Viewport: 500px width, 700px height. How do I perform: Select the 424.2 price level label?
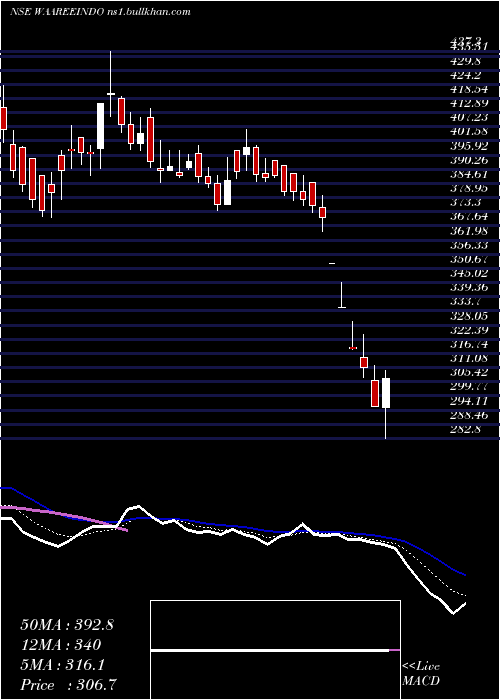tap(468, 76)
